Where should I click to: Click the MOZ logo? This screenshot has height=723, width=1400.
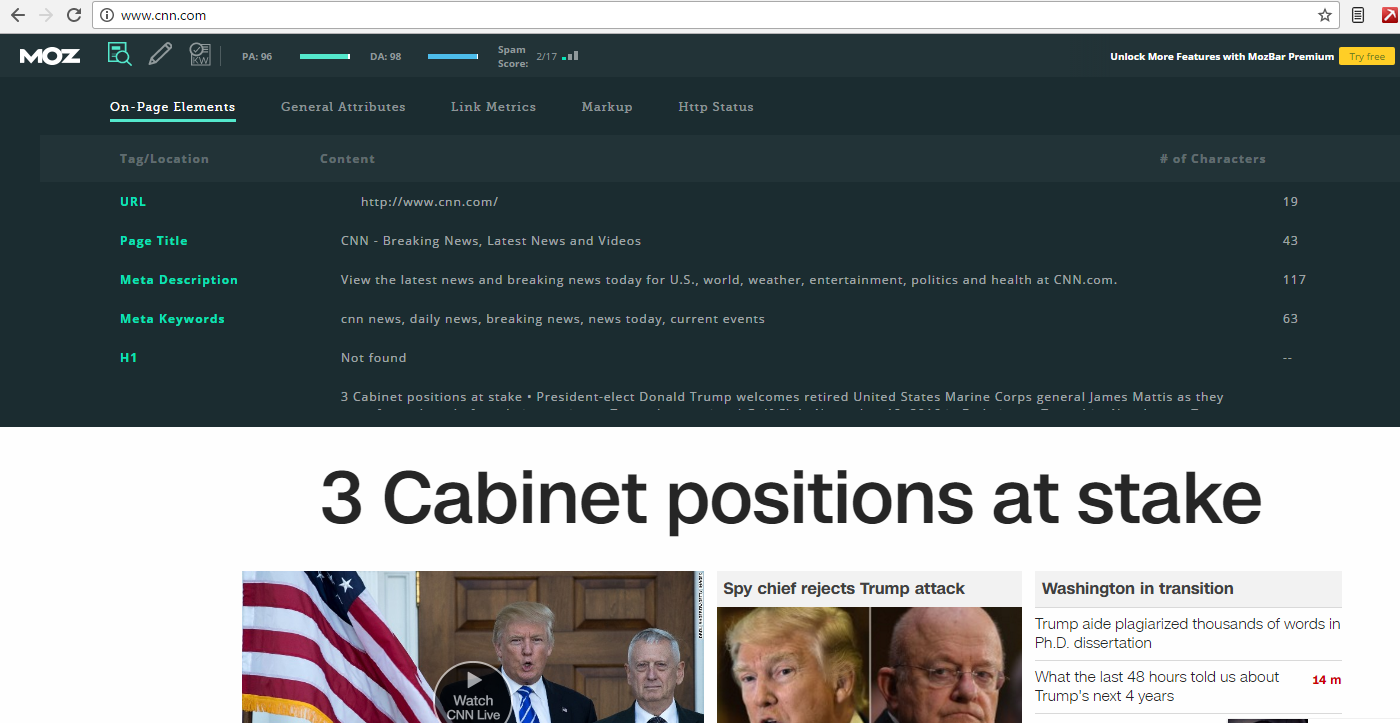coord(50,56)
